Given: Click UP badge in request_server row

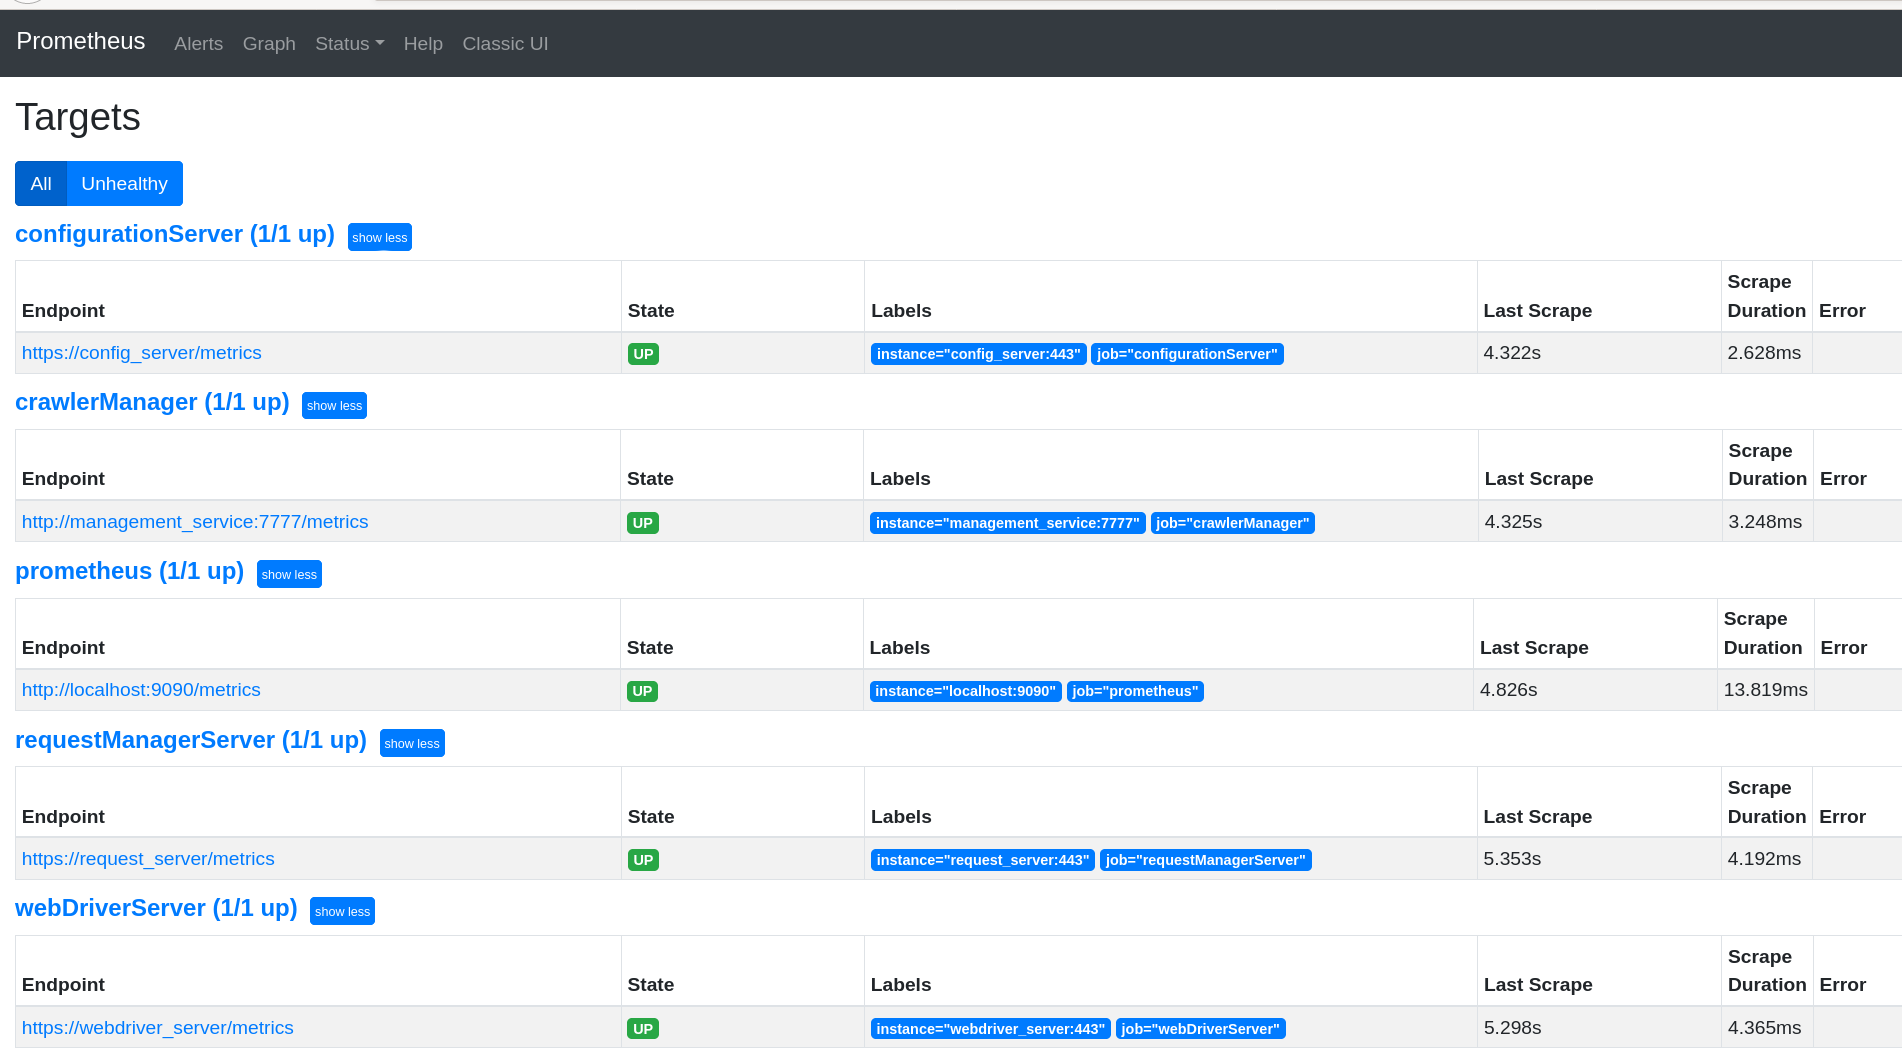Looking at the screenshot, I should point(643,860).
